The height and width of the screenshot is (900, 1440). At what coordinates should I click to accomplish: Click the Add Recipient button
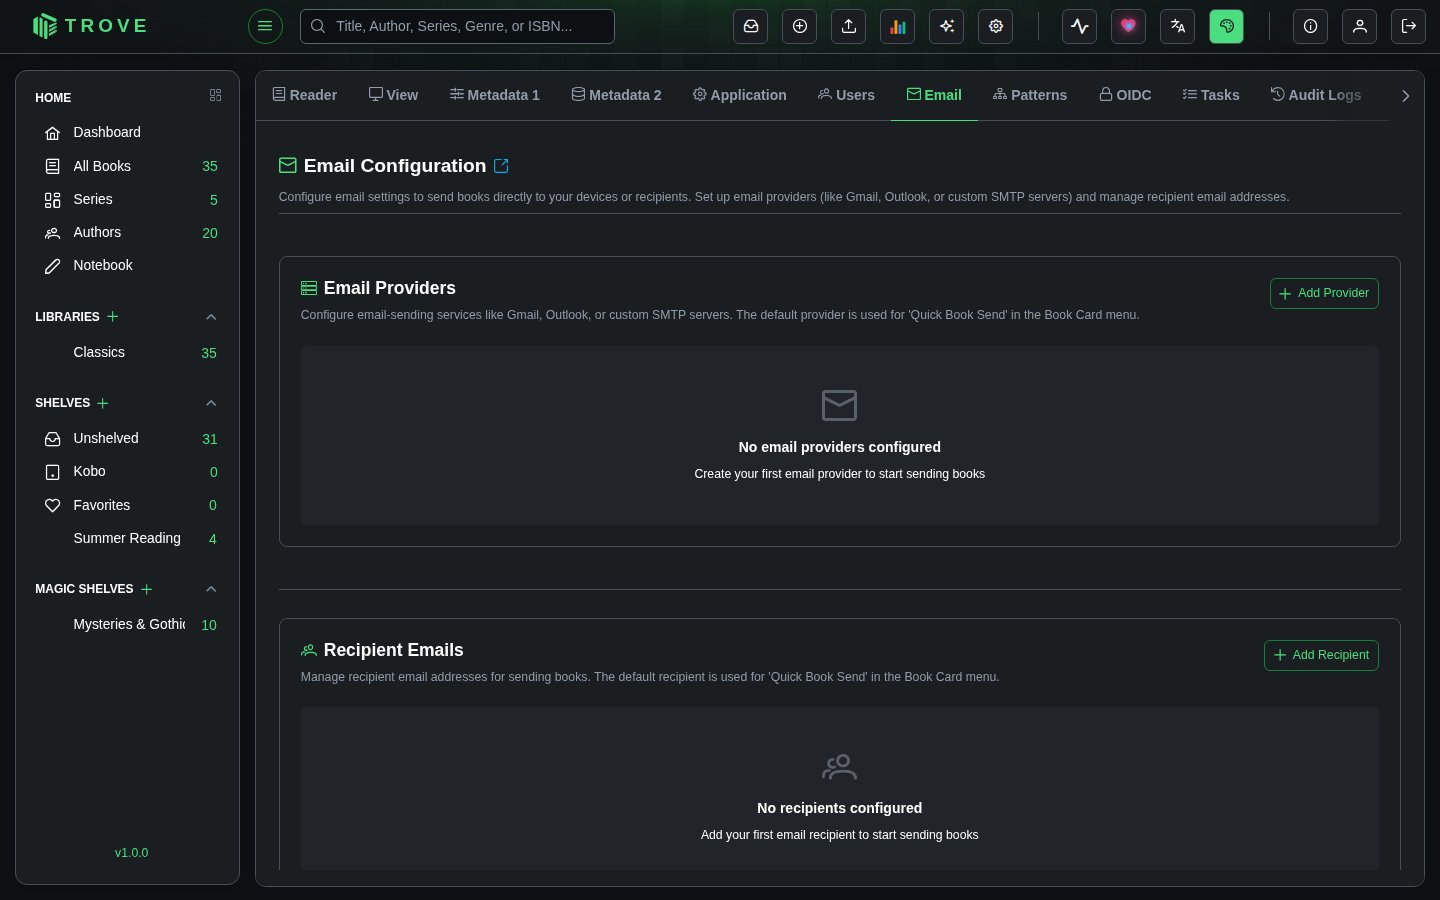coord(1321,655)
